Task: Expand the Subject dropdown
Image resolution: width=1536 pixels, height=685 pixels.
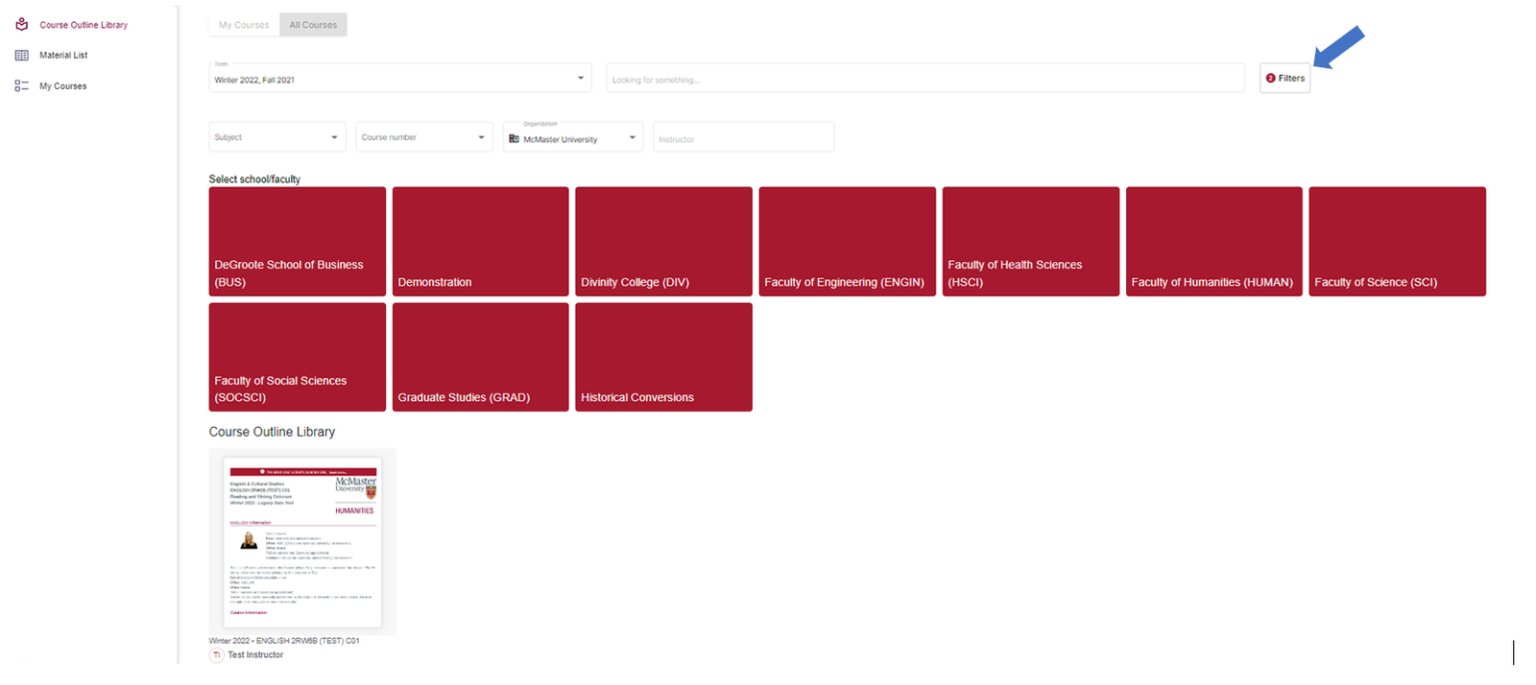Action: coord(277,137)
